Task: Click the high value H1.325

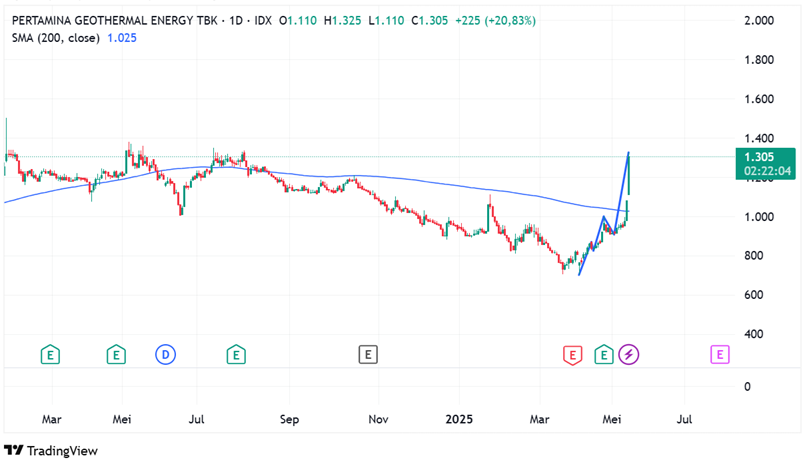Action: [342, 21]
